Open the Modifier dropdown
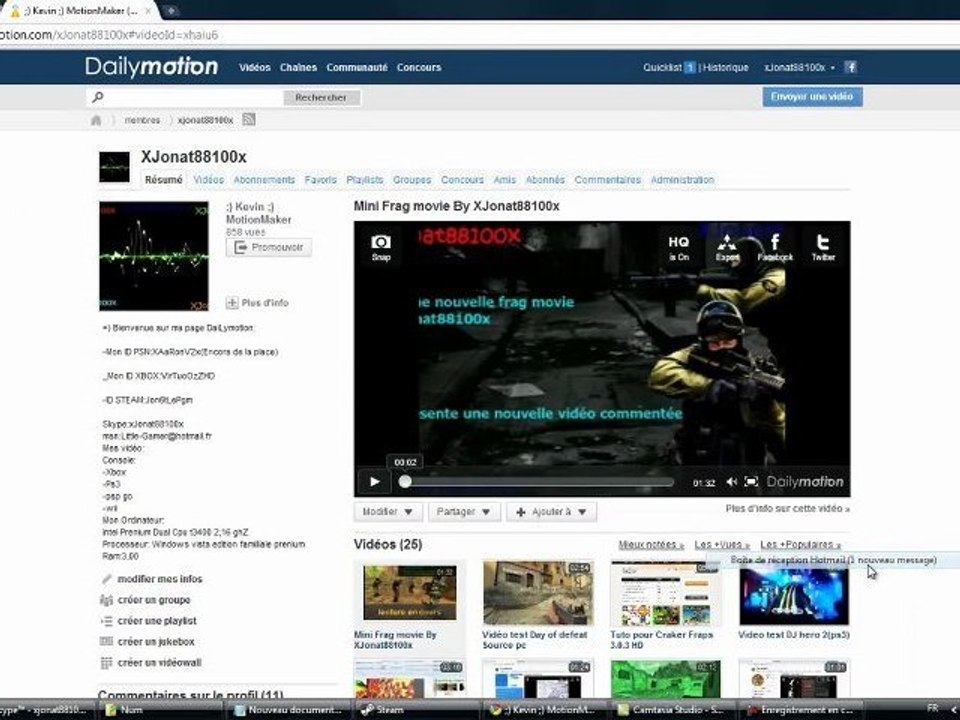 (x=388, y=512)
